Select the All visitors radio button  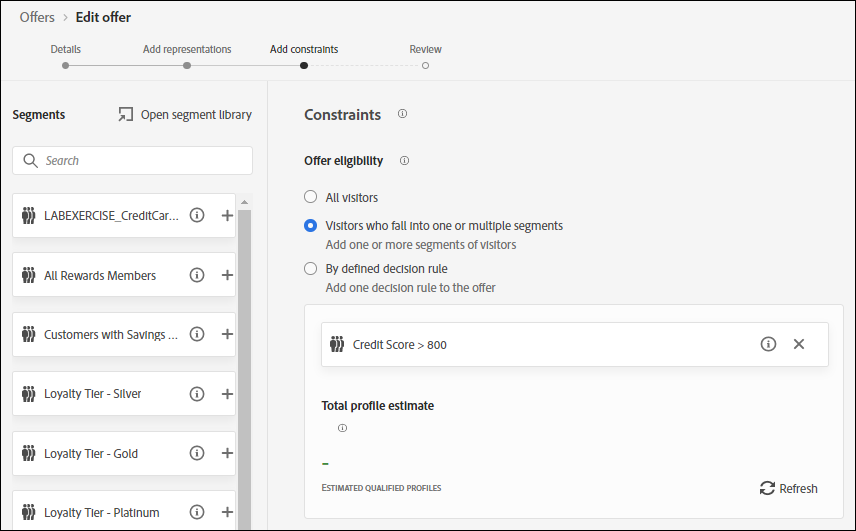tap(310, 196)
